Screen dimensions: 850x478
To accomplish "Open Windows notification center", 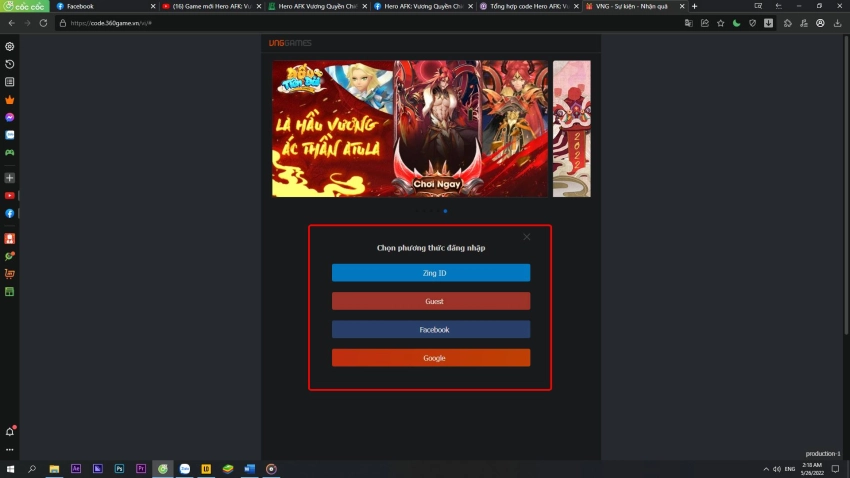I will pyautogui.click(x=835, y=469).
